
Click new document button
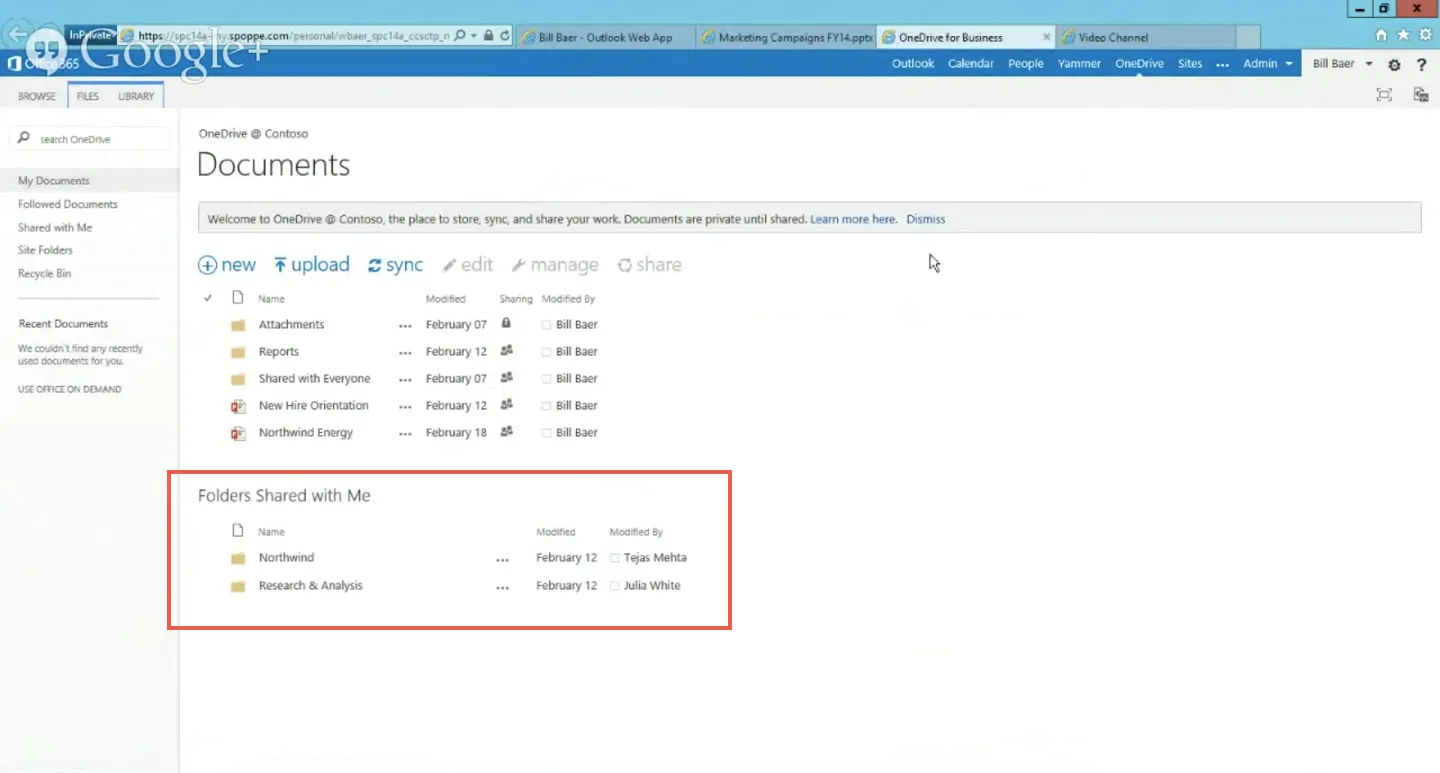[x=227, y=265]
